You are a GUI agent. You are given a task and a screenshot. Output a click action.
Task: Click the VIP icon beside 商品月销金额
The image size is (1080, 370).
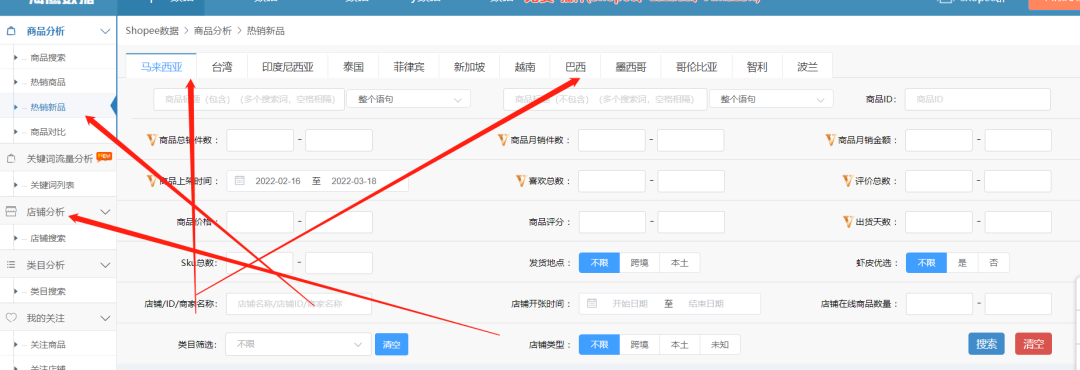(831, 140)
